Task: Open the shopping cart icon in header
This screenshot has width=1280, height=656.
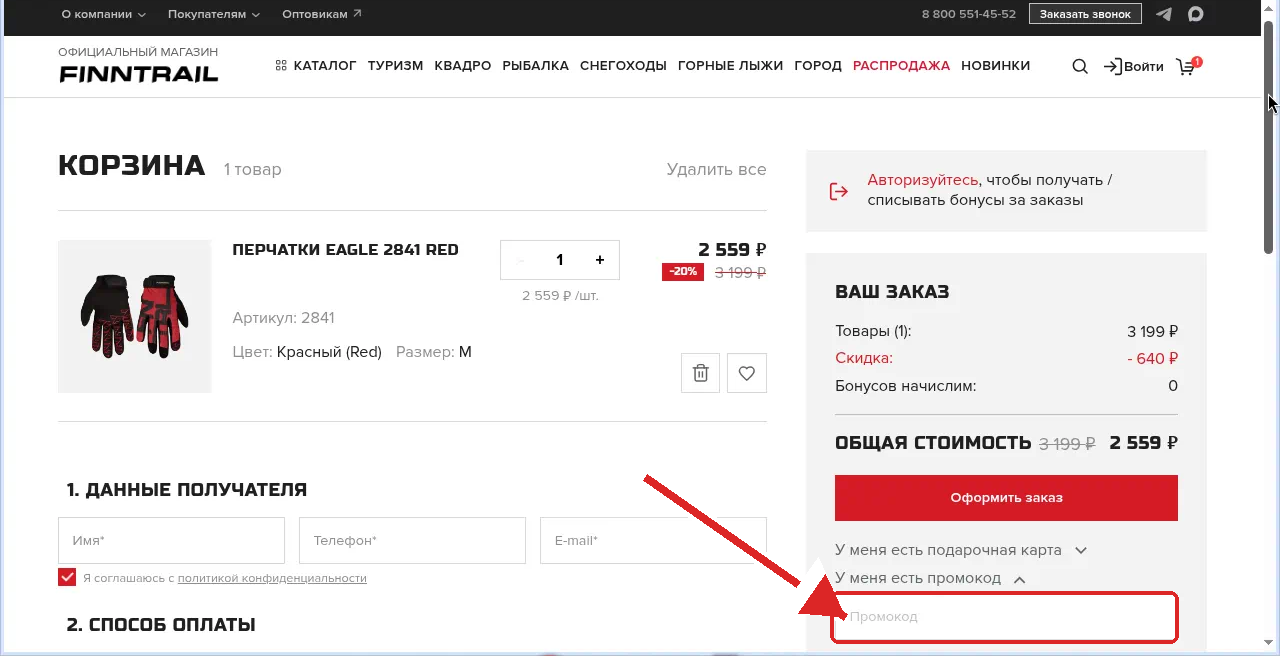Action: click(1188, 66)
